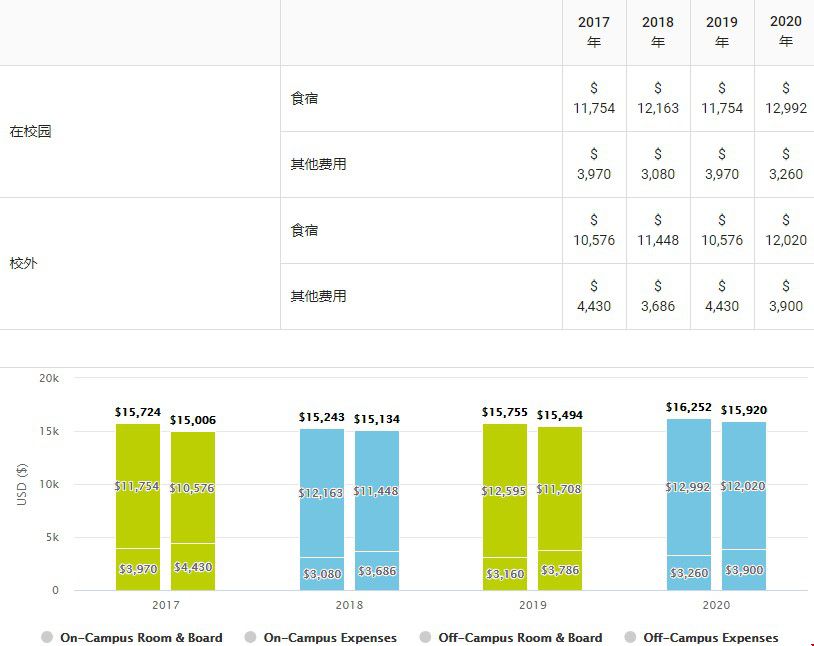Click the 2017 bar segment labeled $3,970
Viewport: 814px width, 646px height.
tap(138, 569)
